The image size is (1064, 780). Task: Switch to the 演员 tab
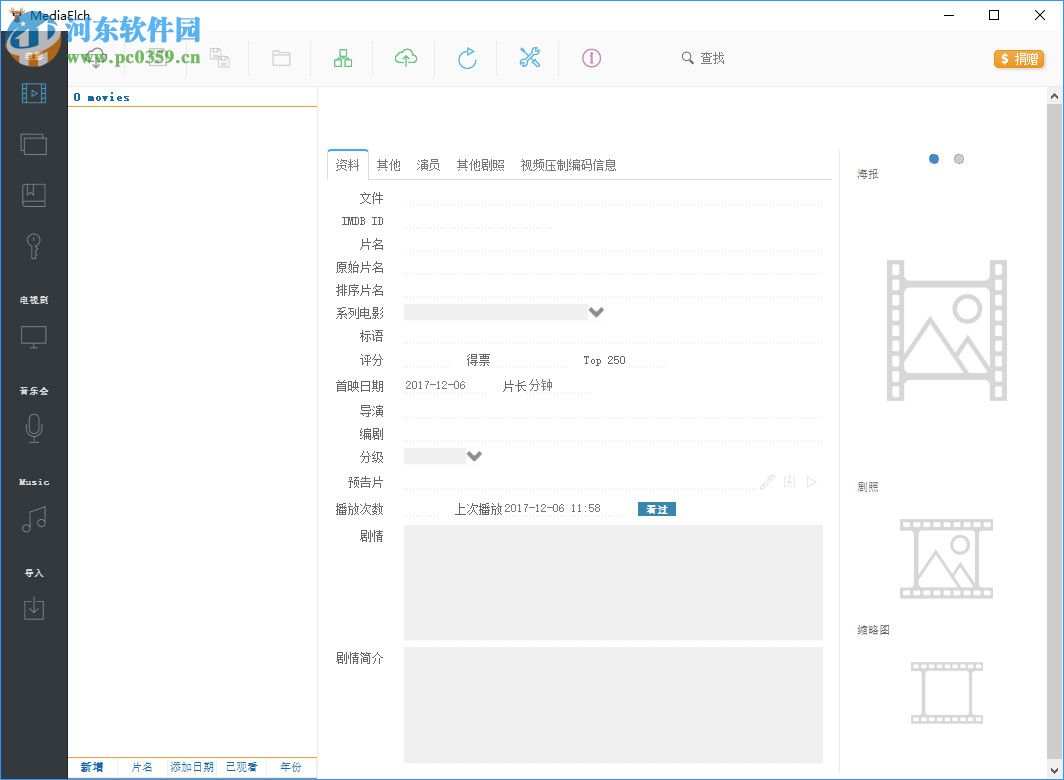[428, 165]
